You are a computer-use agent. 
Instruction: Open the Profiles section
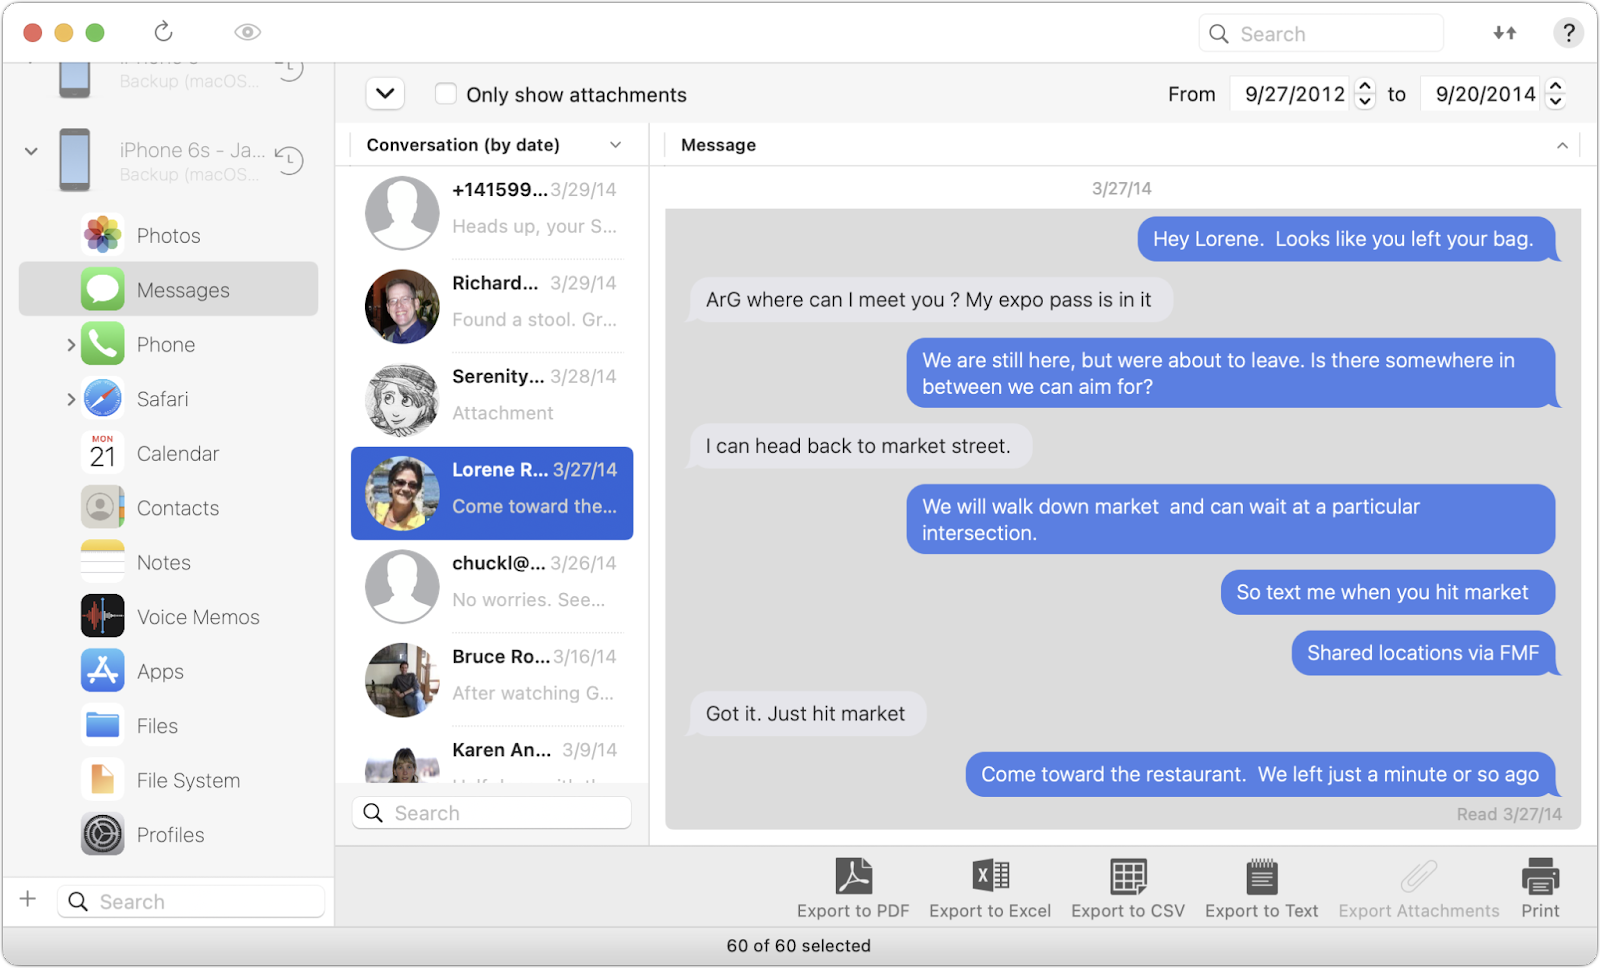pyautogui.click(x=168, y=835)
